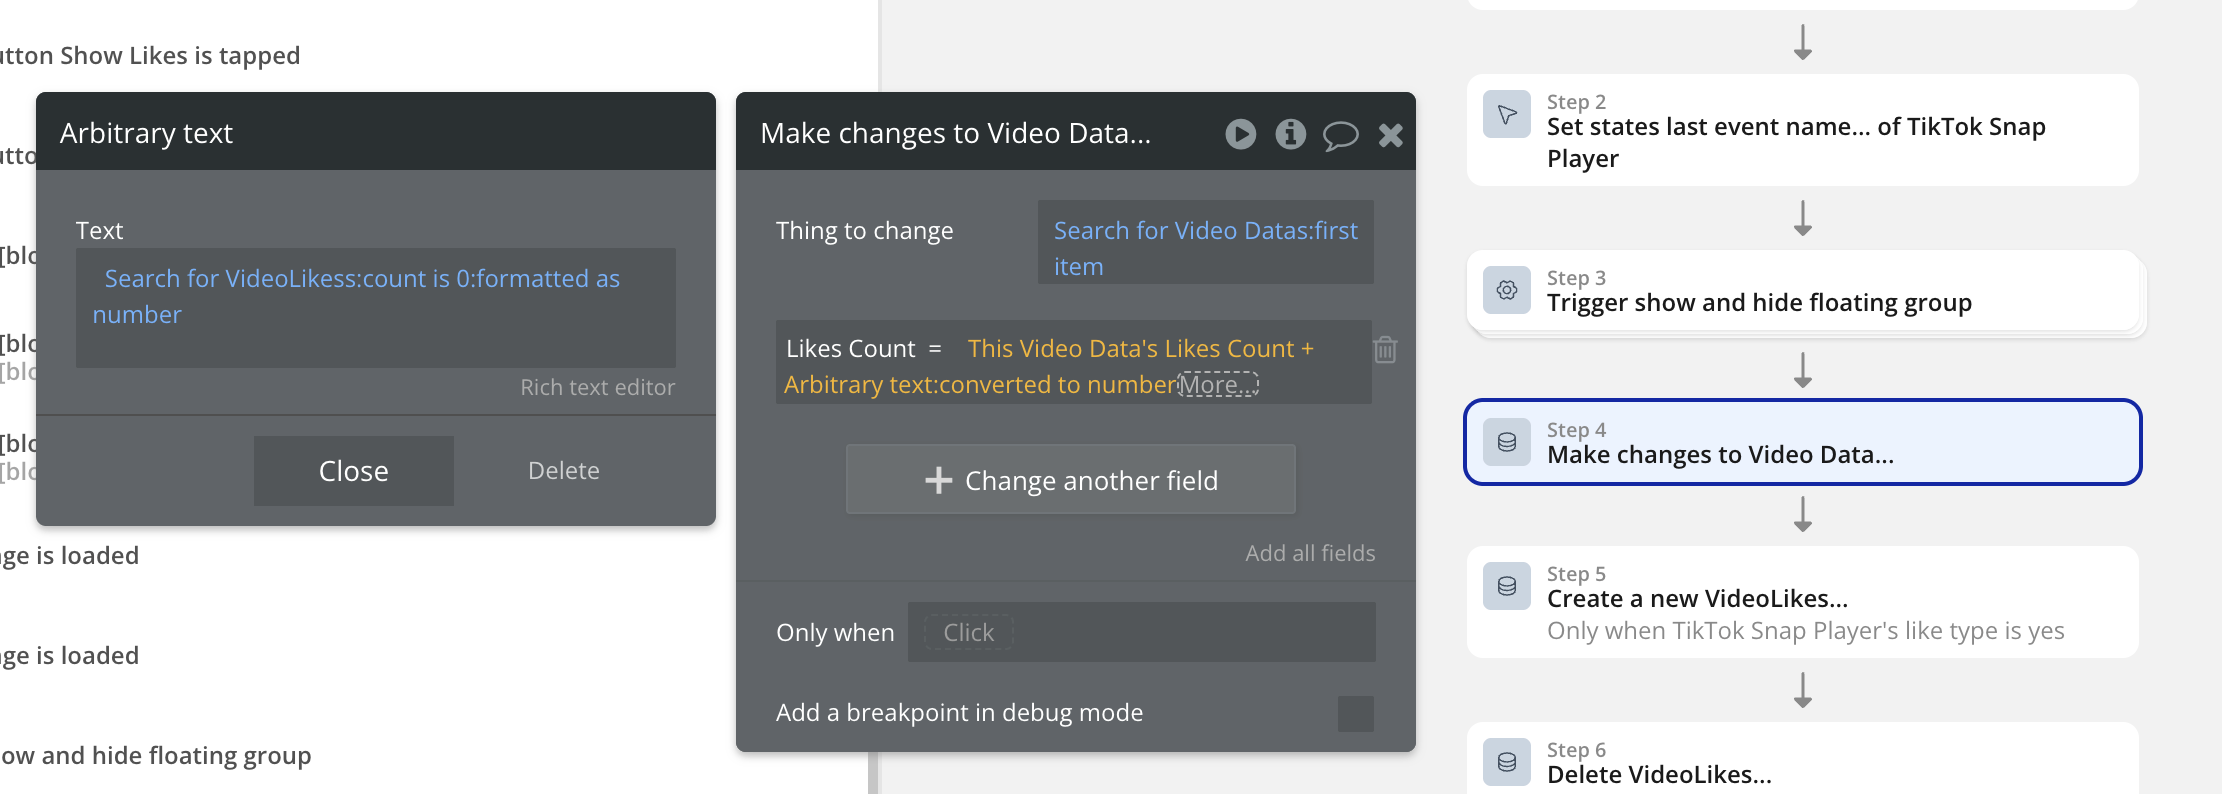Screen dimensions: 2222x794
Task: Delete the Likes Count field with trash icon
Action: tap(1385, 350)
